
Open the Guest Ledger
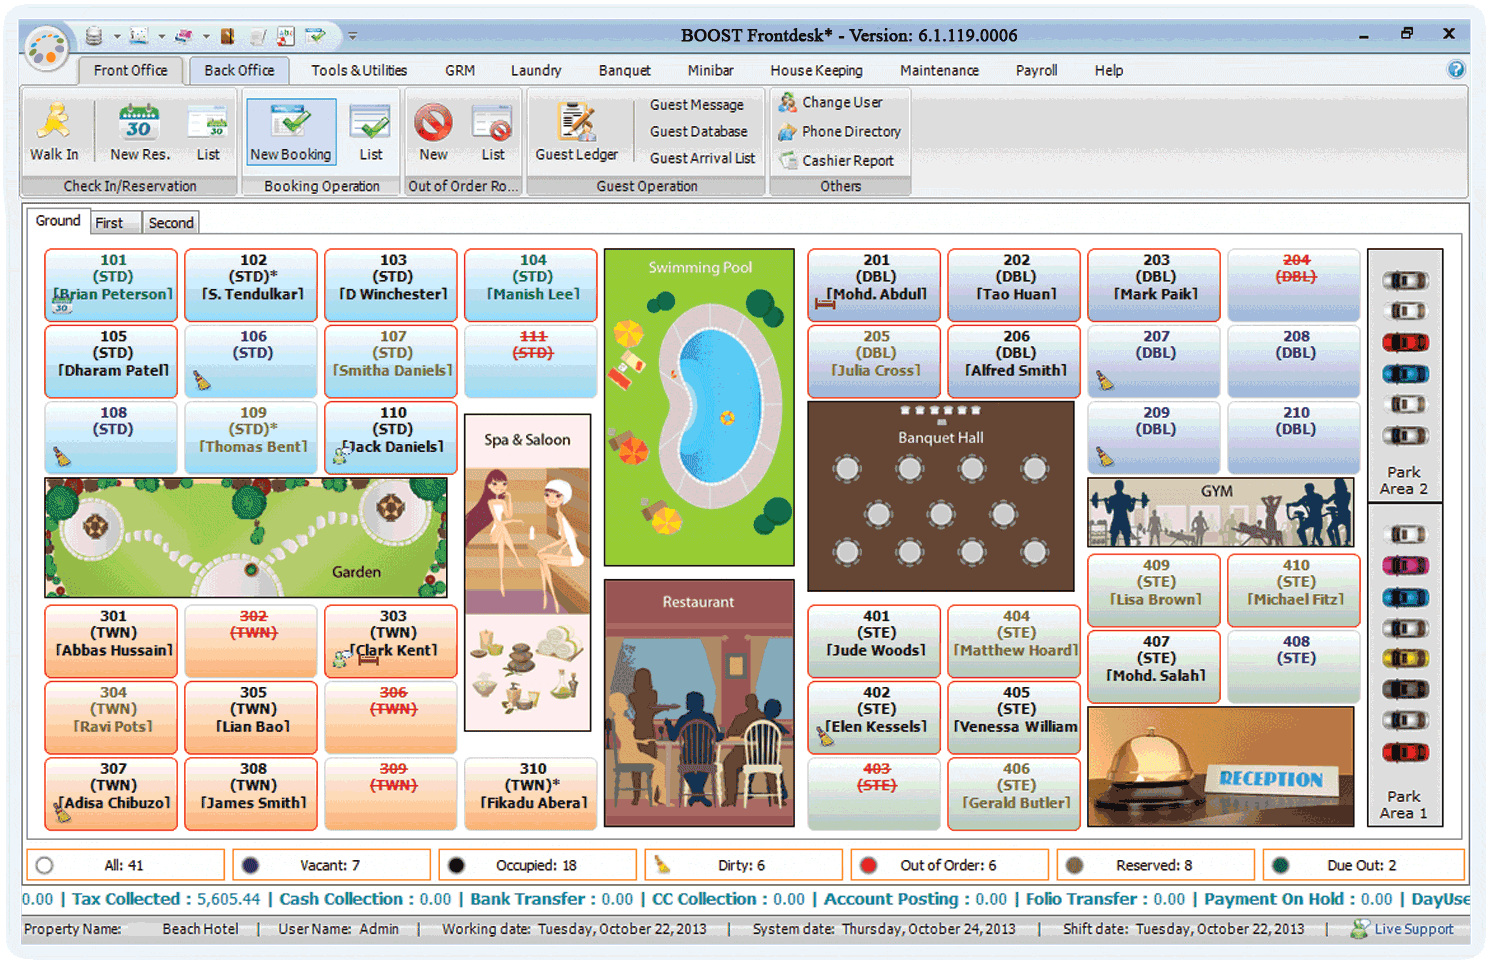coord(577,131)
